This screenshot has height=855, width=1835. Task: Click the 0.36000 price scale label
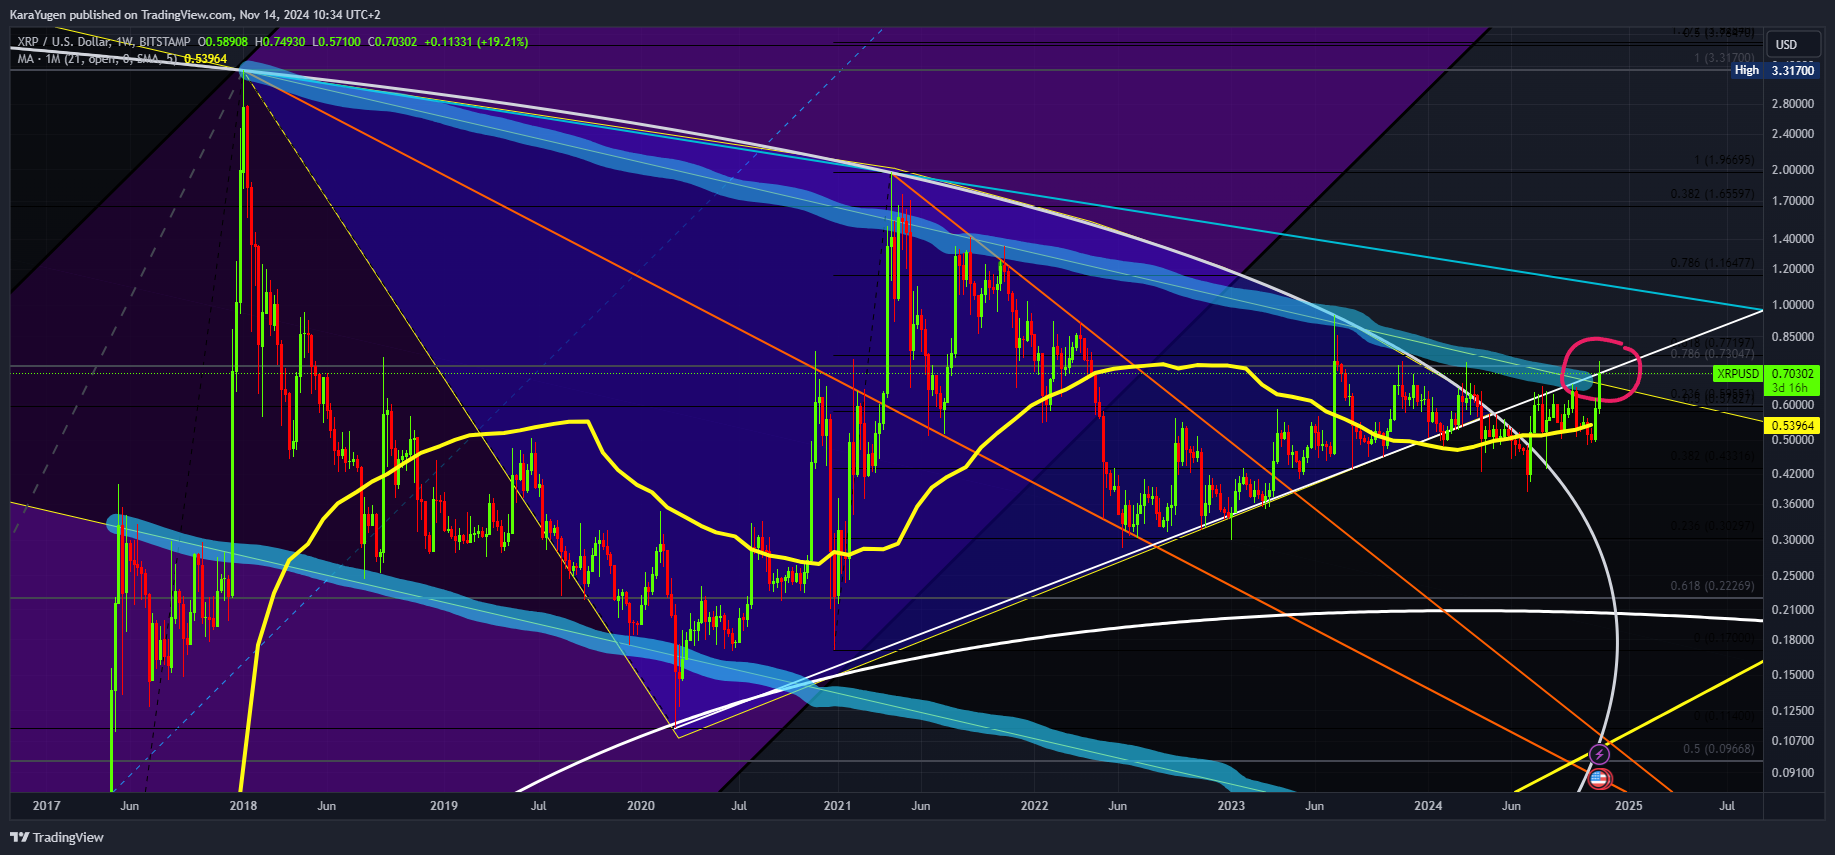click(x=1792, y=504)
